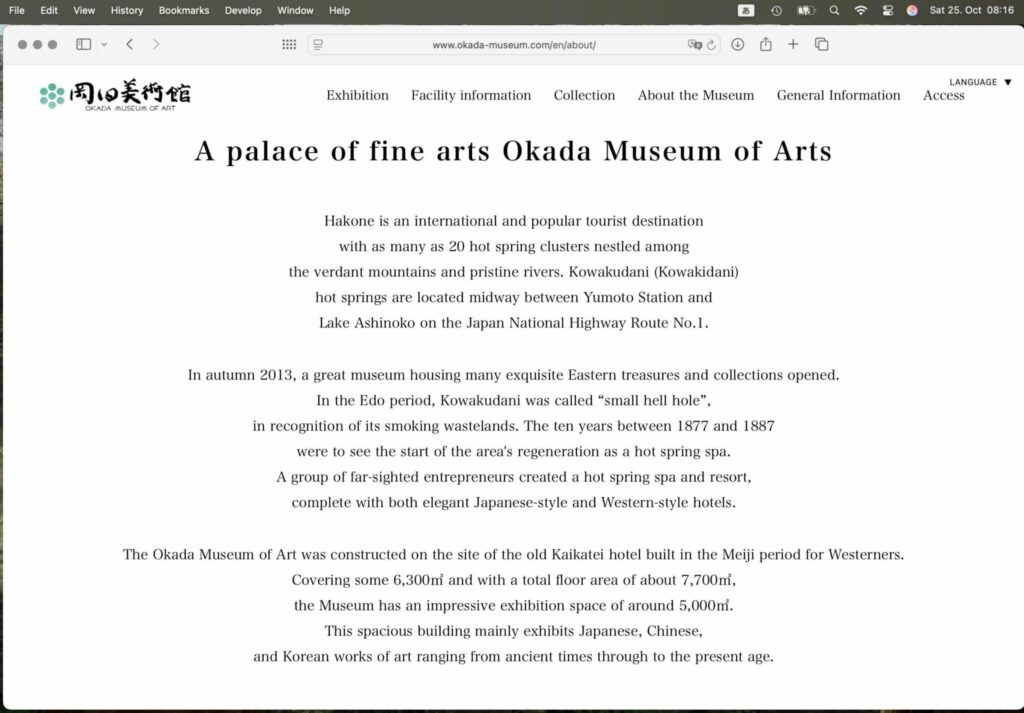Open a new tab with plus

[x=793, y=44]
